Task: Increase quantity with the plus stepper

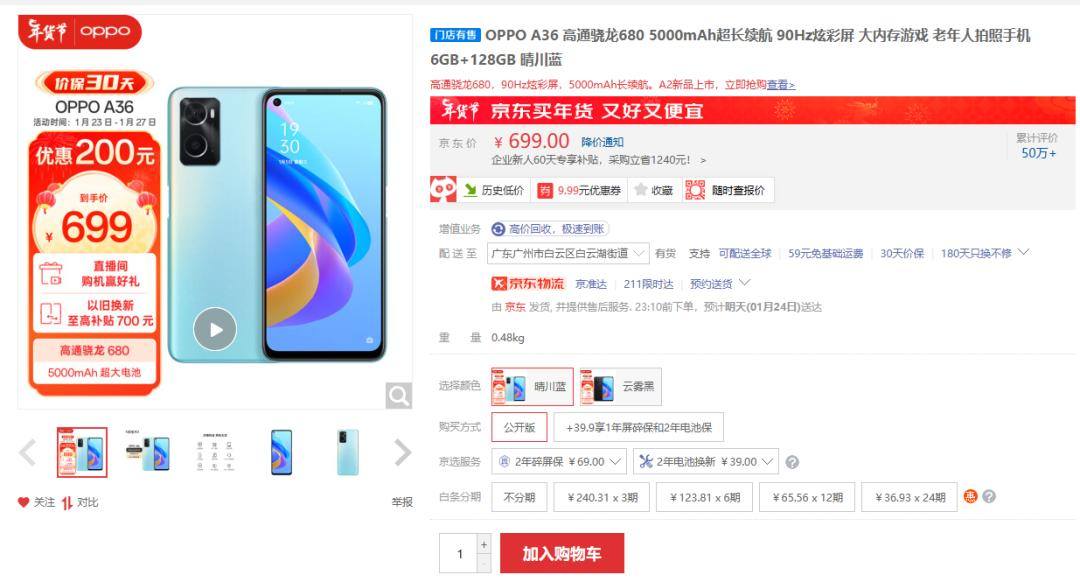Action: [x=484, y=543]
